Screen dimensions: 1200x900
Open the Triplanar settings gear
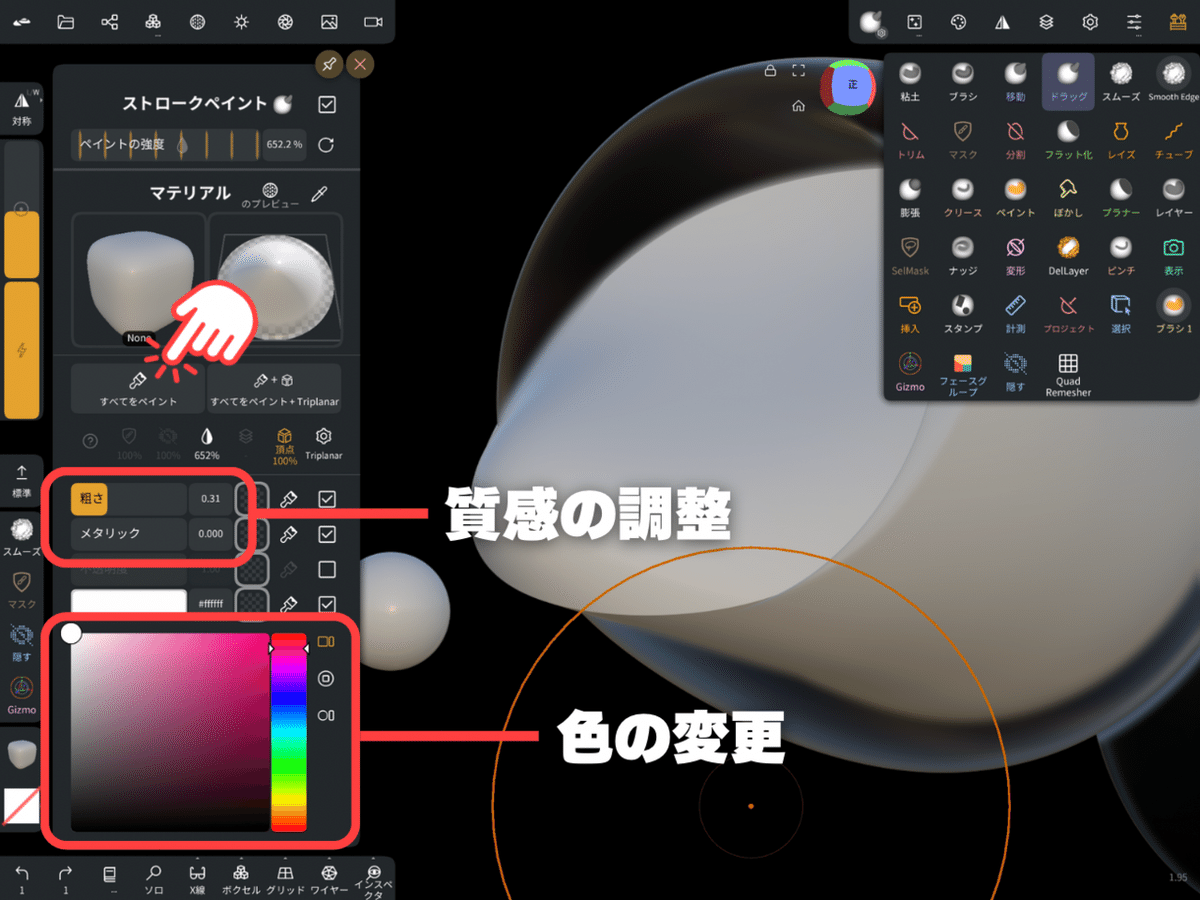pos(323,443)
